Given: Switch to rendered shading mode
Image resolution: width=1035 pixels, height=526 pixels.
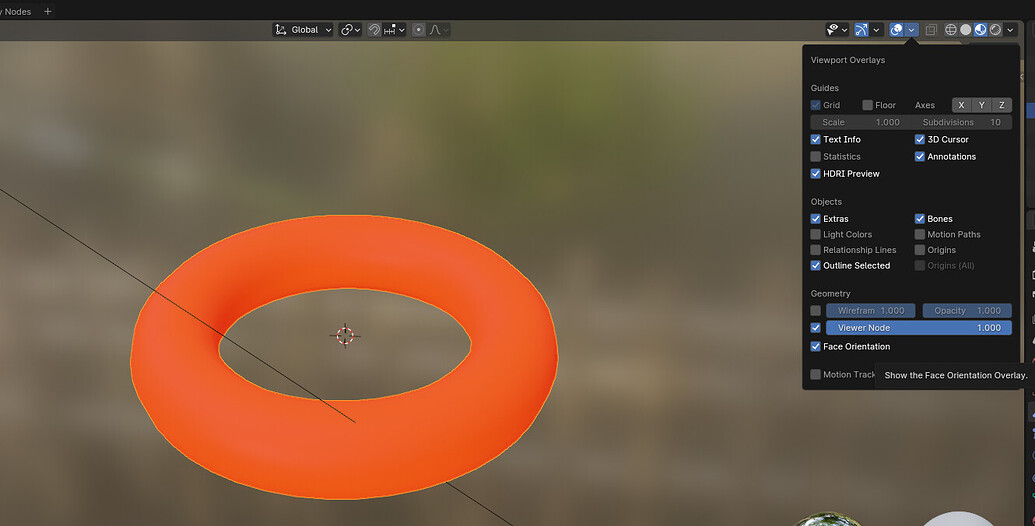Looking at the screenshot, I should click(x=995, y=30).
